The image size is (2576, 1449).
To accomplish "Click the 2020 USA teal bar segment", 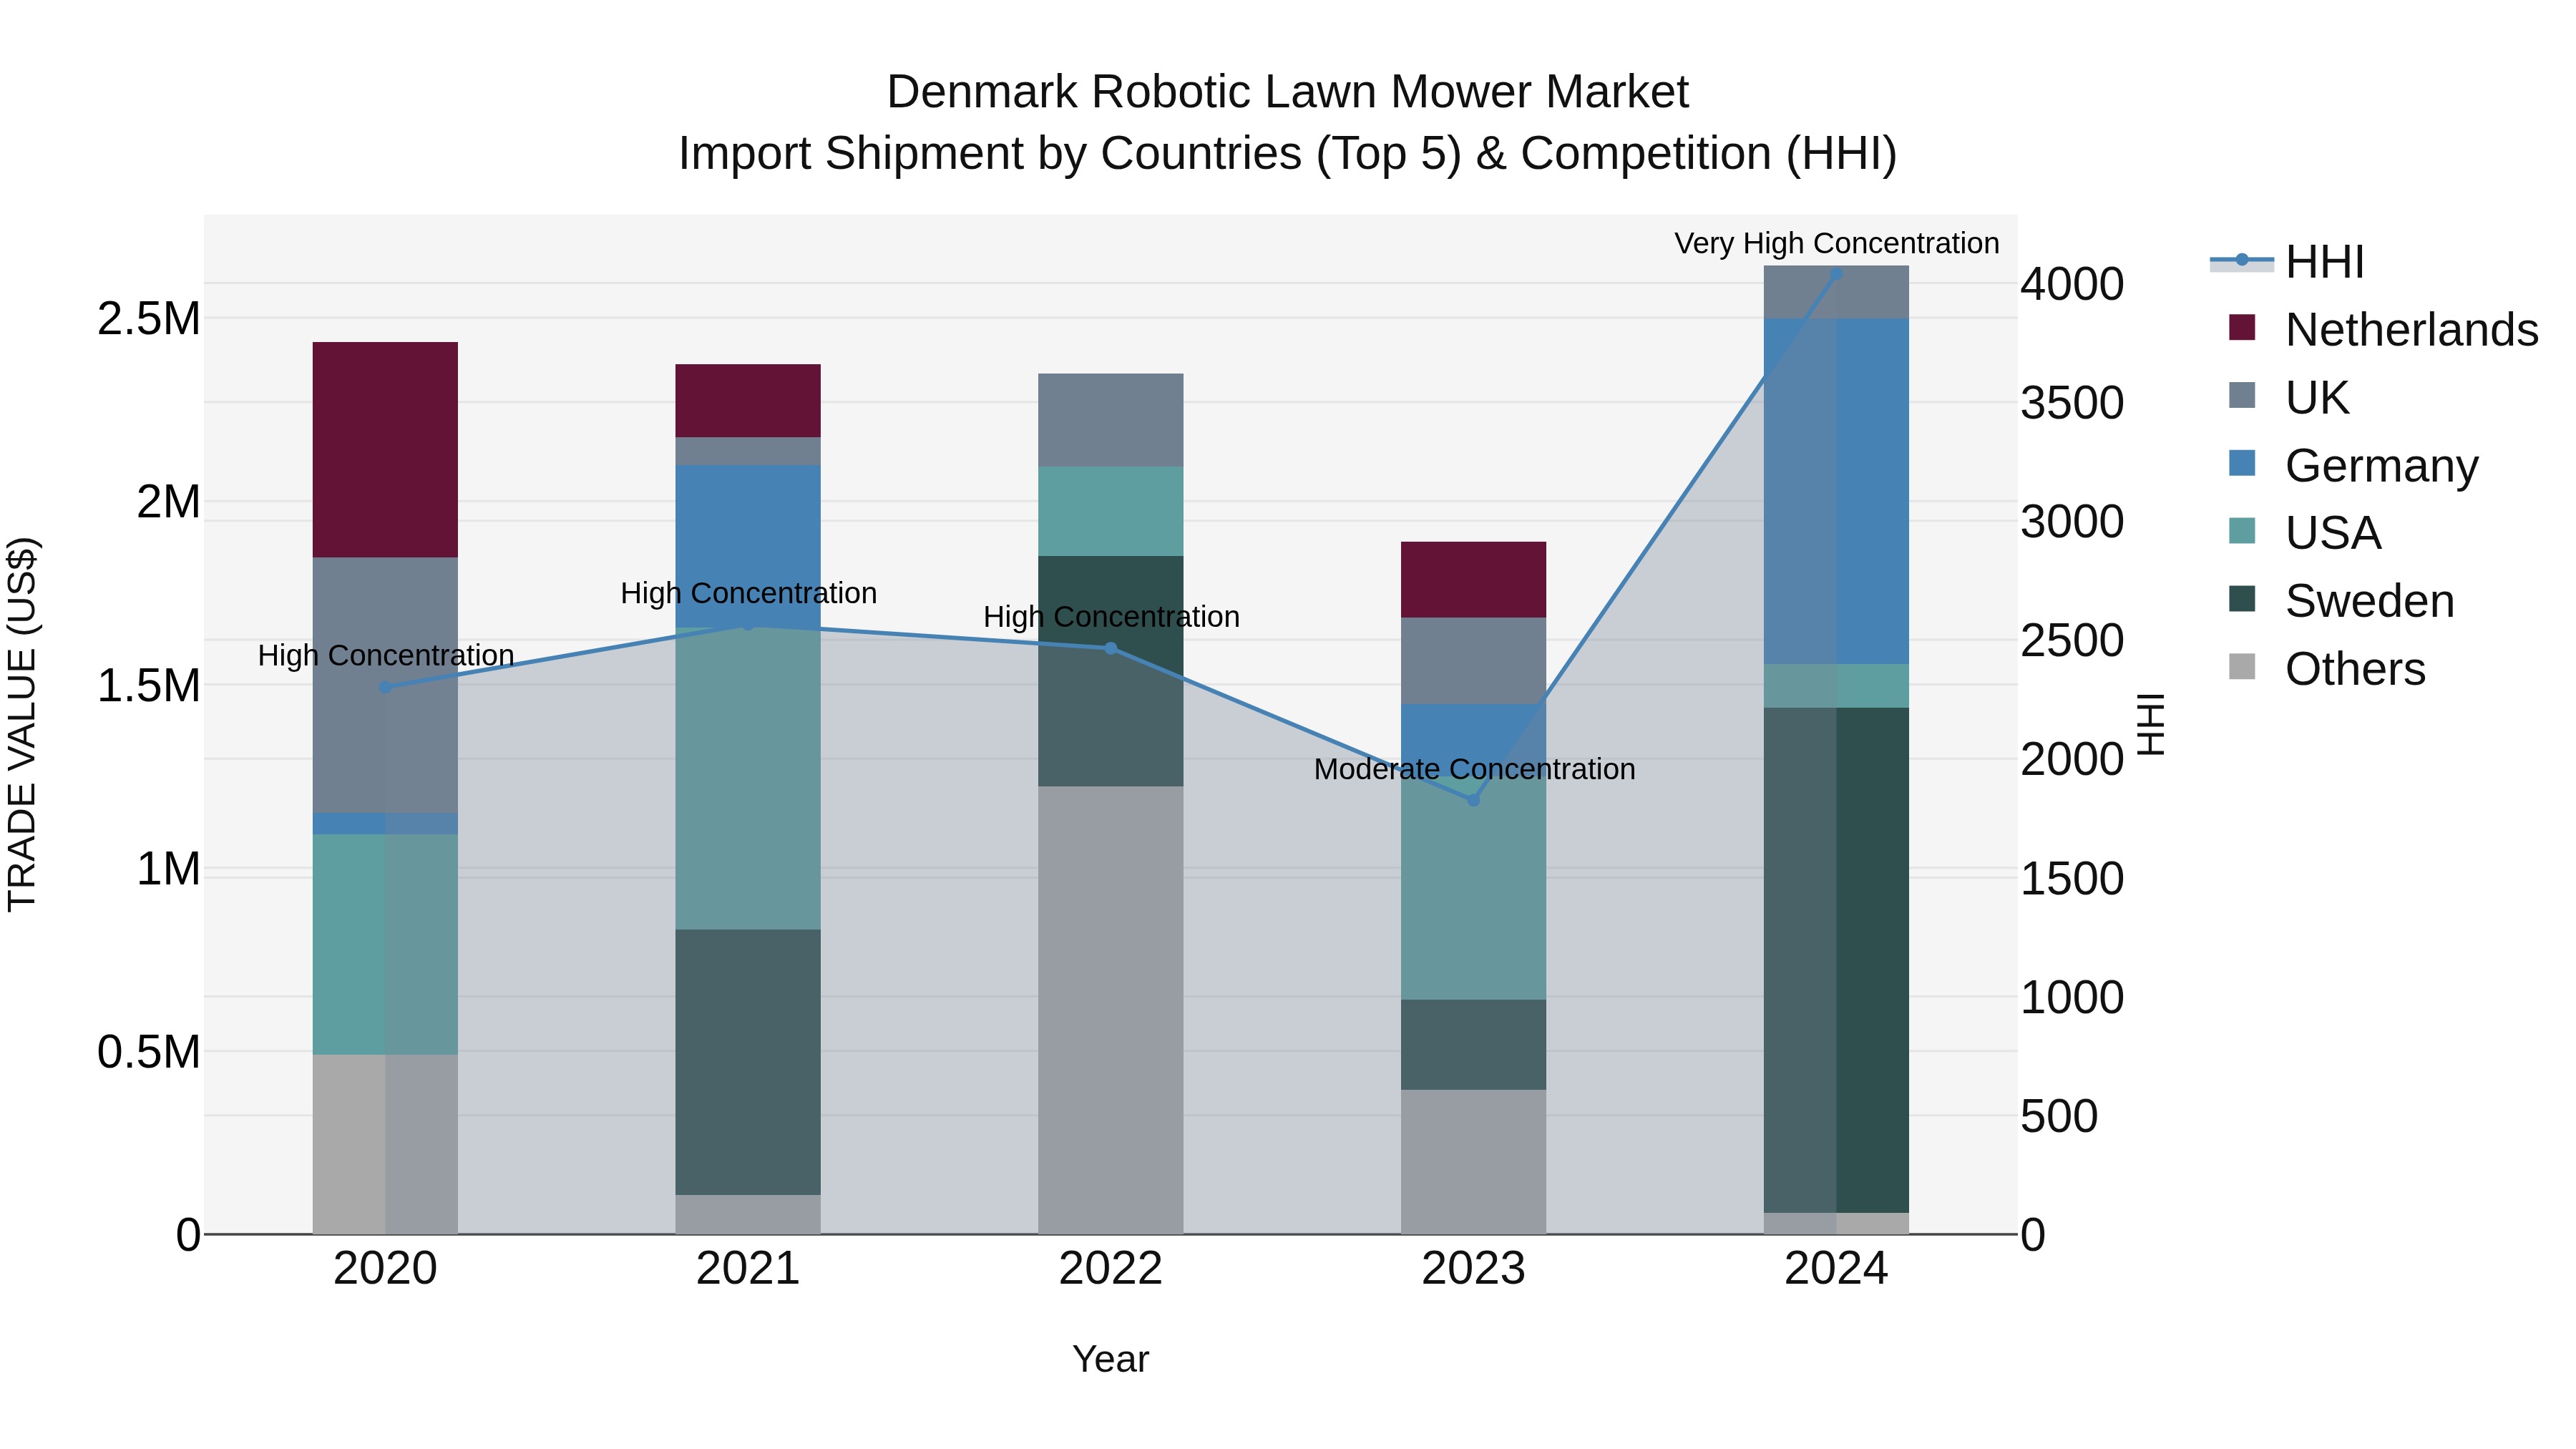I will 385,944.
